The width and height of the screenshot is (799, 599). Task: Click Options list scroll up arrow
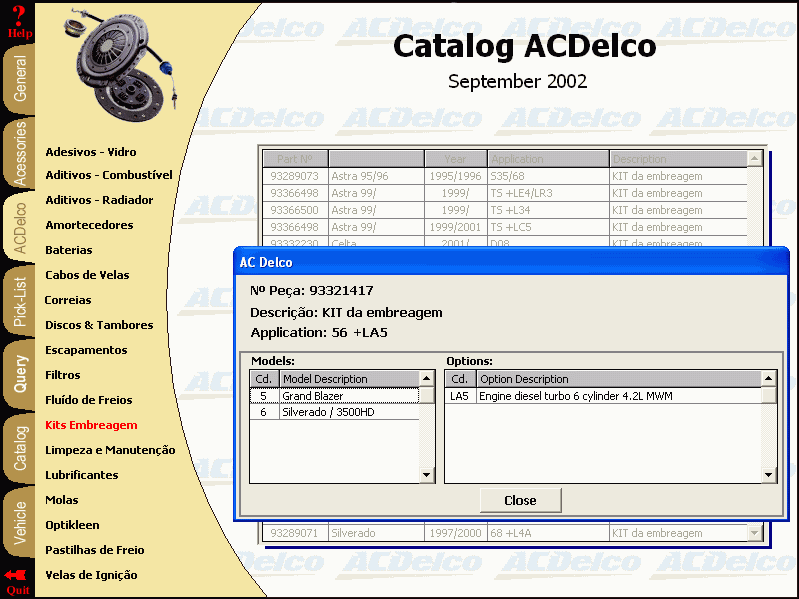click(x=768, y=378)
